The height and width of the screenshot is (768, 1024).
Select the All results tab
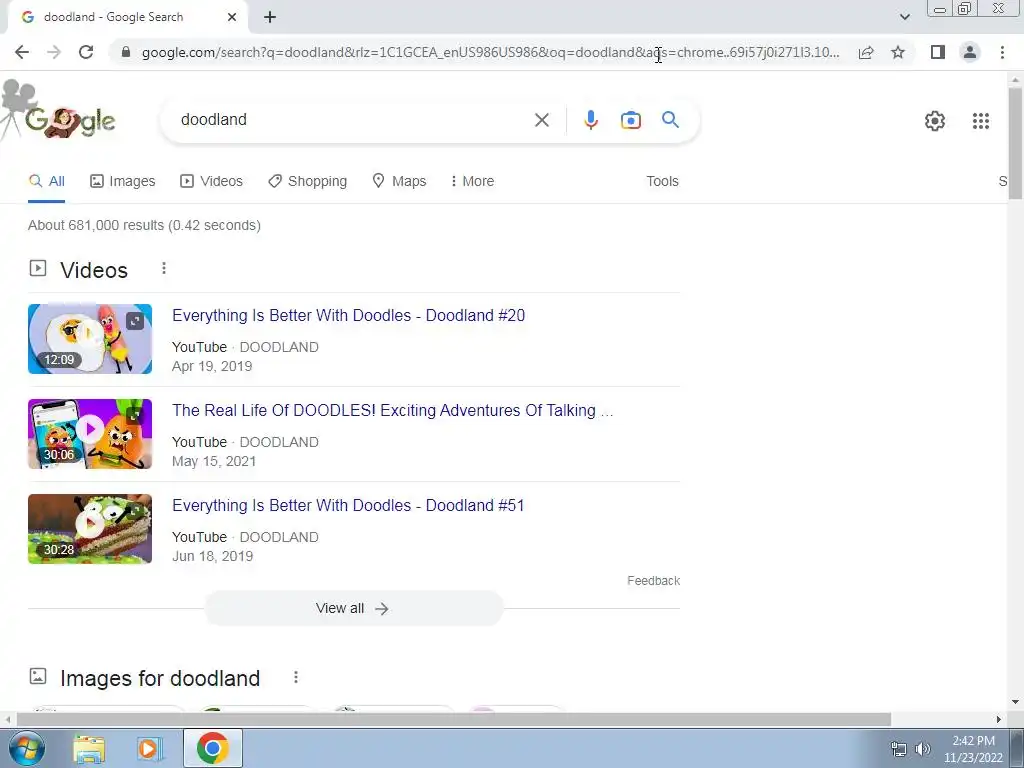[x=46, y=182]
